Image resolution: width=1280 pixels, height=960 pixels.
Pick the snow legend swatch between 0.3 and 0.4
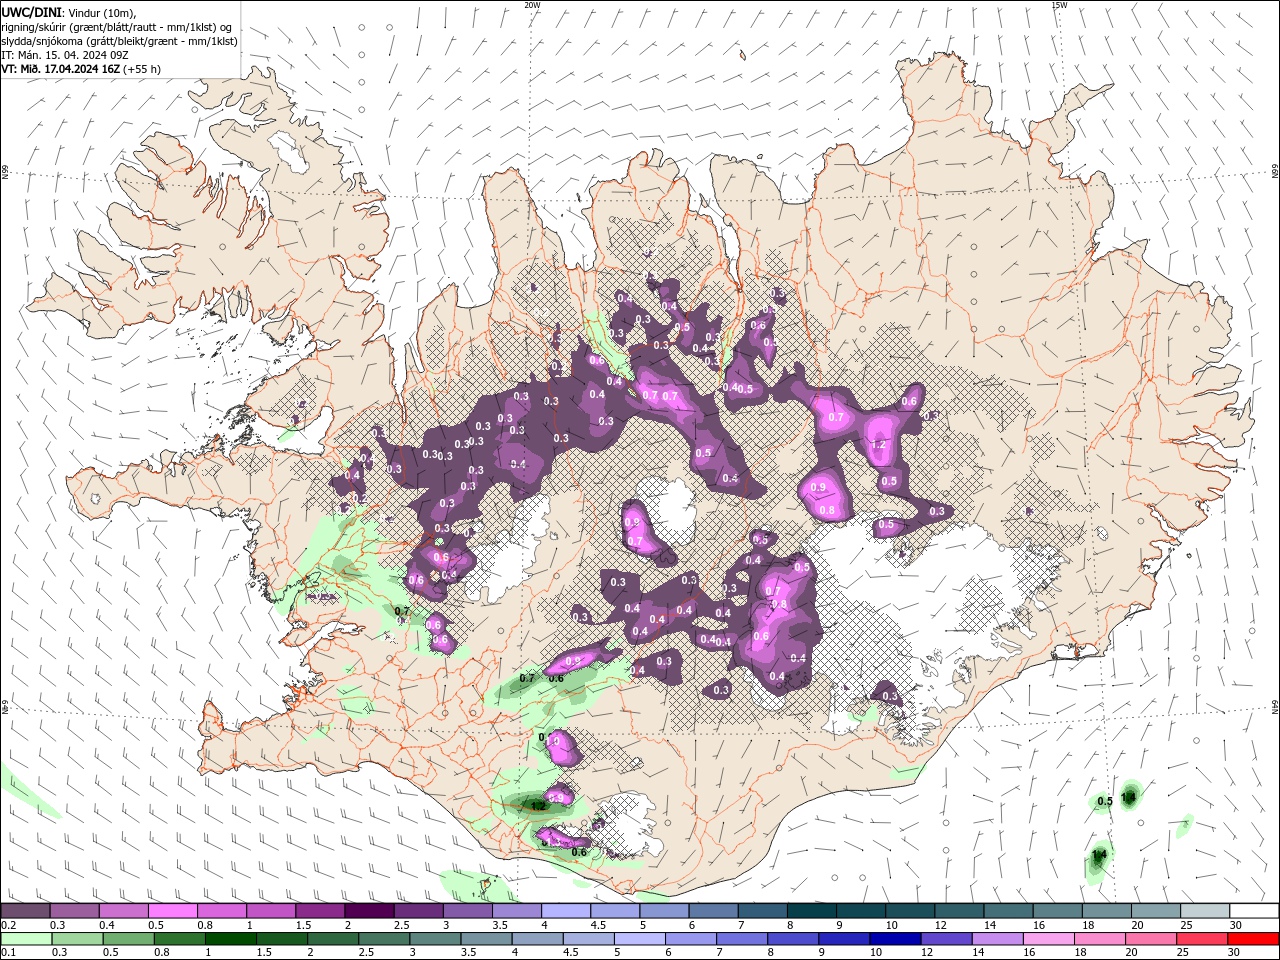pos(75,910)
